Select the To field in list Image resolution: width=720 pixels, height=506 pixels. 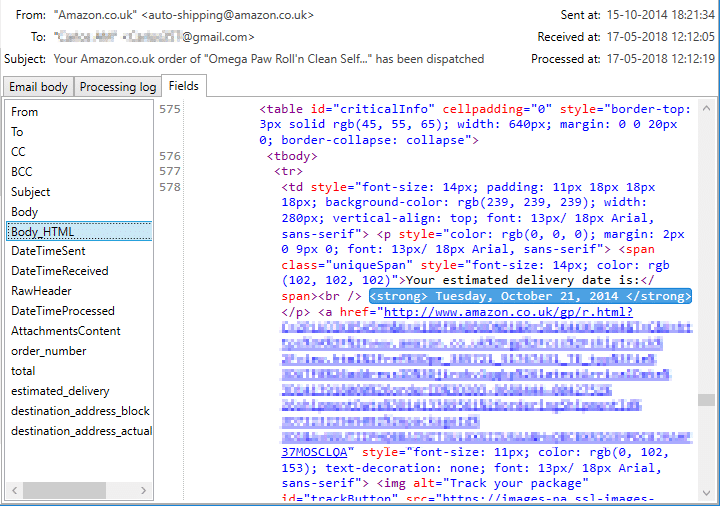(79, 132)
